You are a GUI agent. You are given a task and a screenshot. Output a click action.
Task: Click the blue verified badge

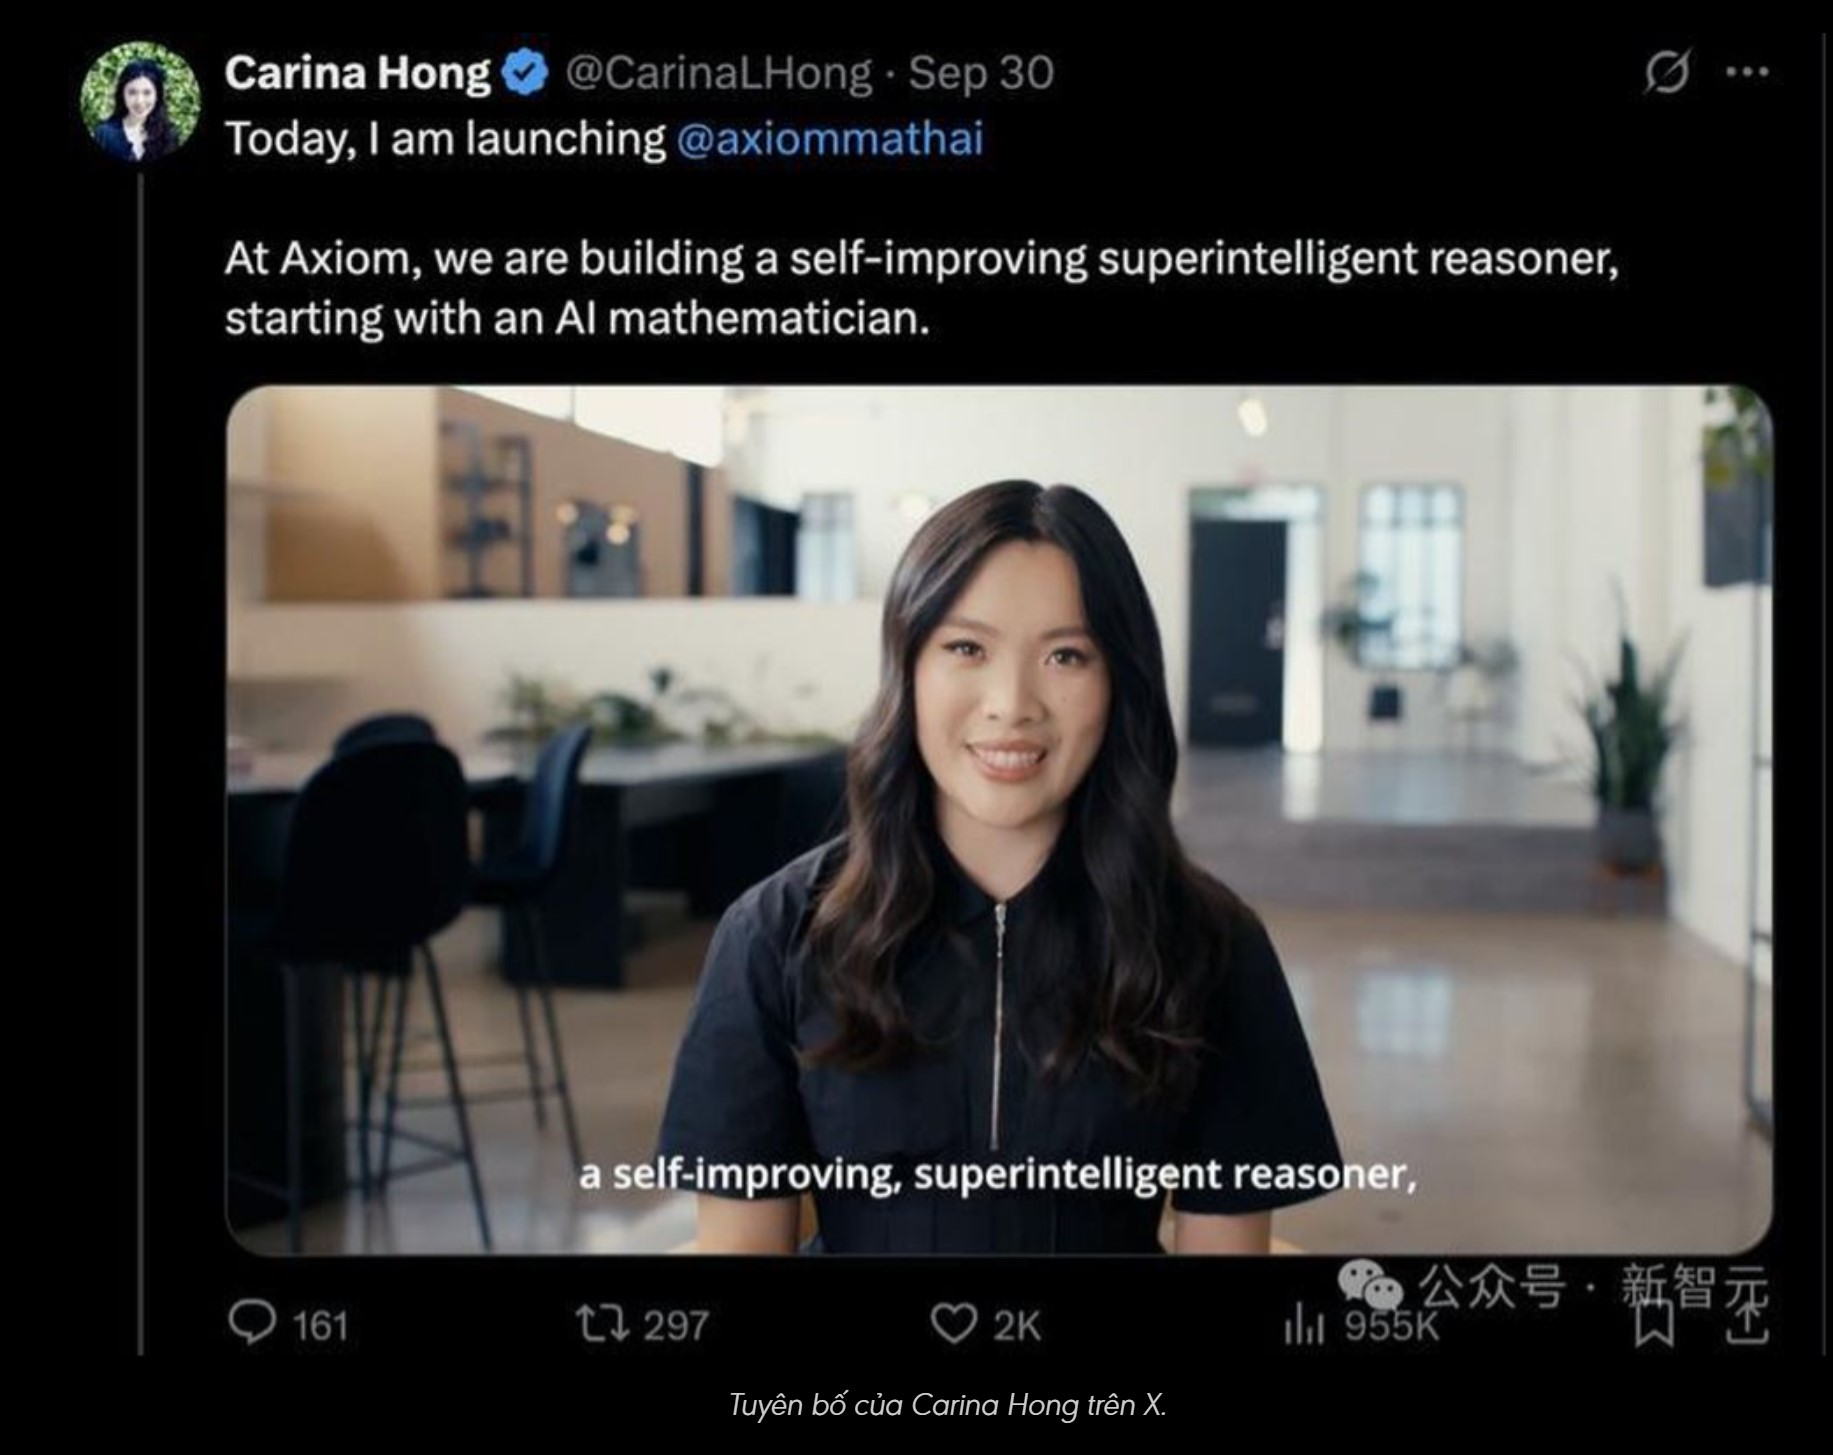point(525,74)
